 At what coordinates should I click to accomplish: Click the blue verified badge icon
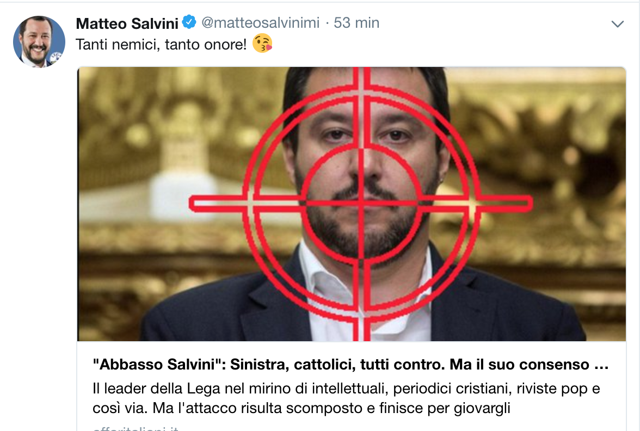coord(189,22)
